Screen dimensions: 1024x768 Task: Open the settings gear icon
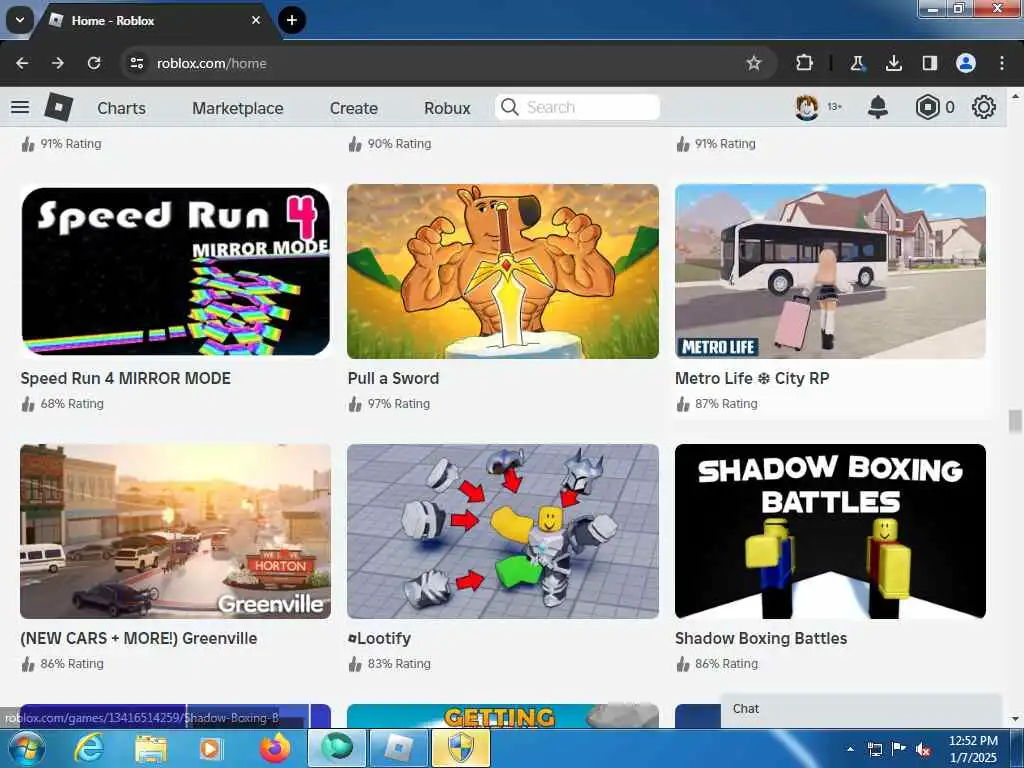(984, 107)
